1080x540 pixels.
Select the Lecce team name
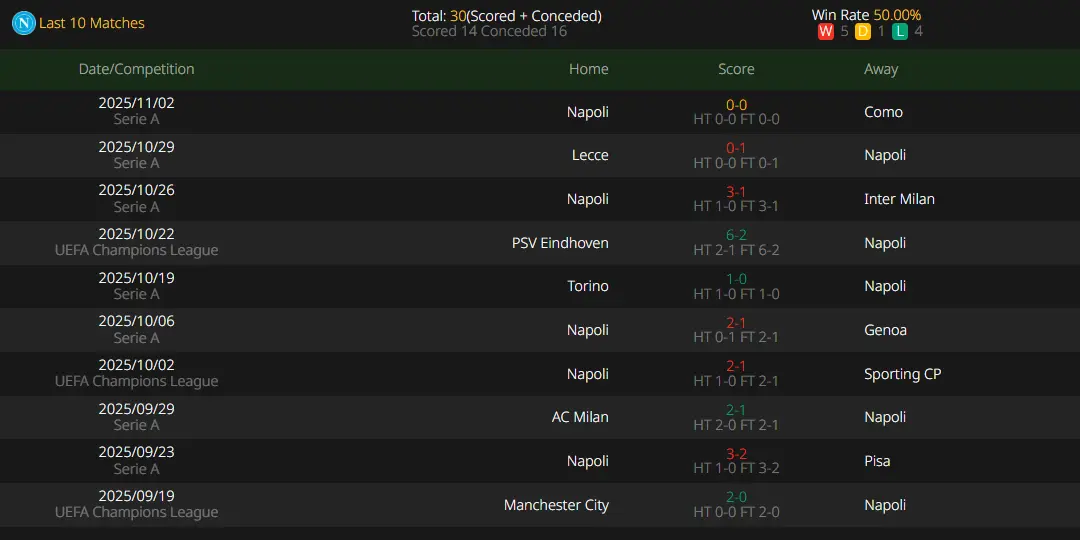590,155
